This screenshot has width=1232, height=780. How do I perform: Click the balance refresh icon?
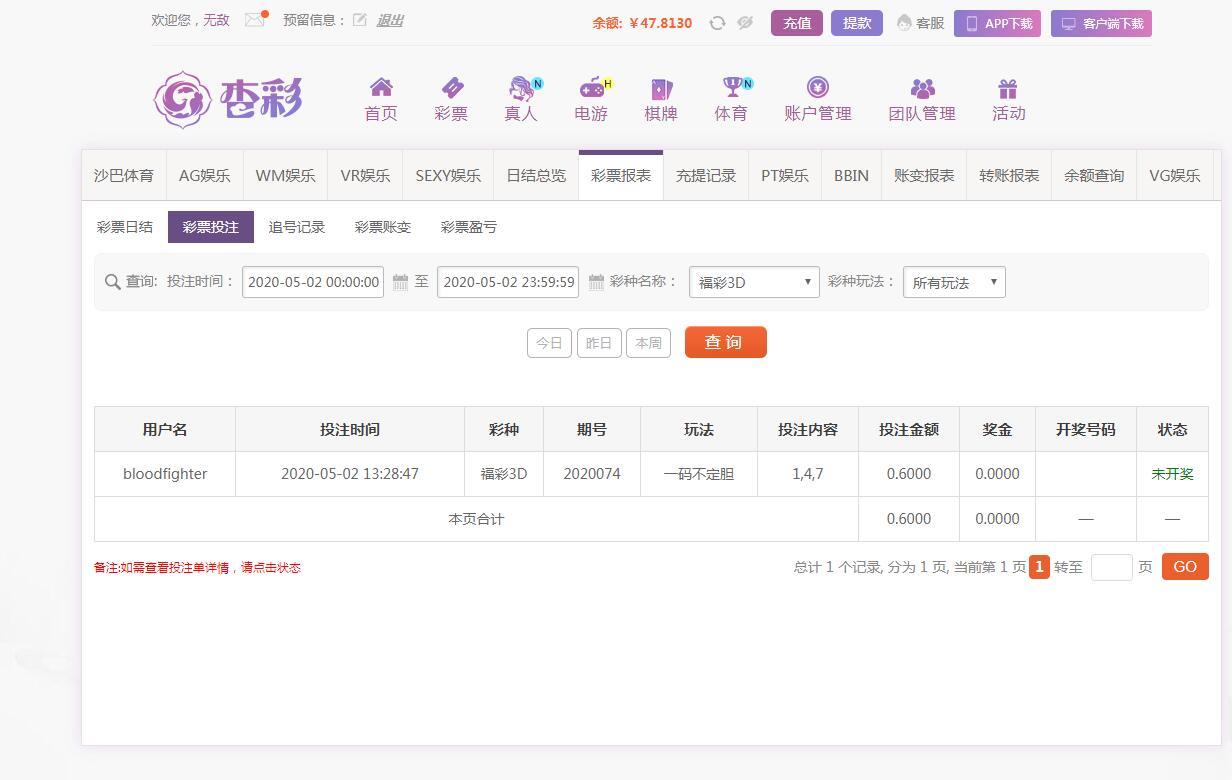tap(717, 23)
